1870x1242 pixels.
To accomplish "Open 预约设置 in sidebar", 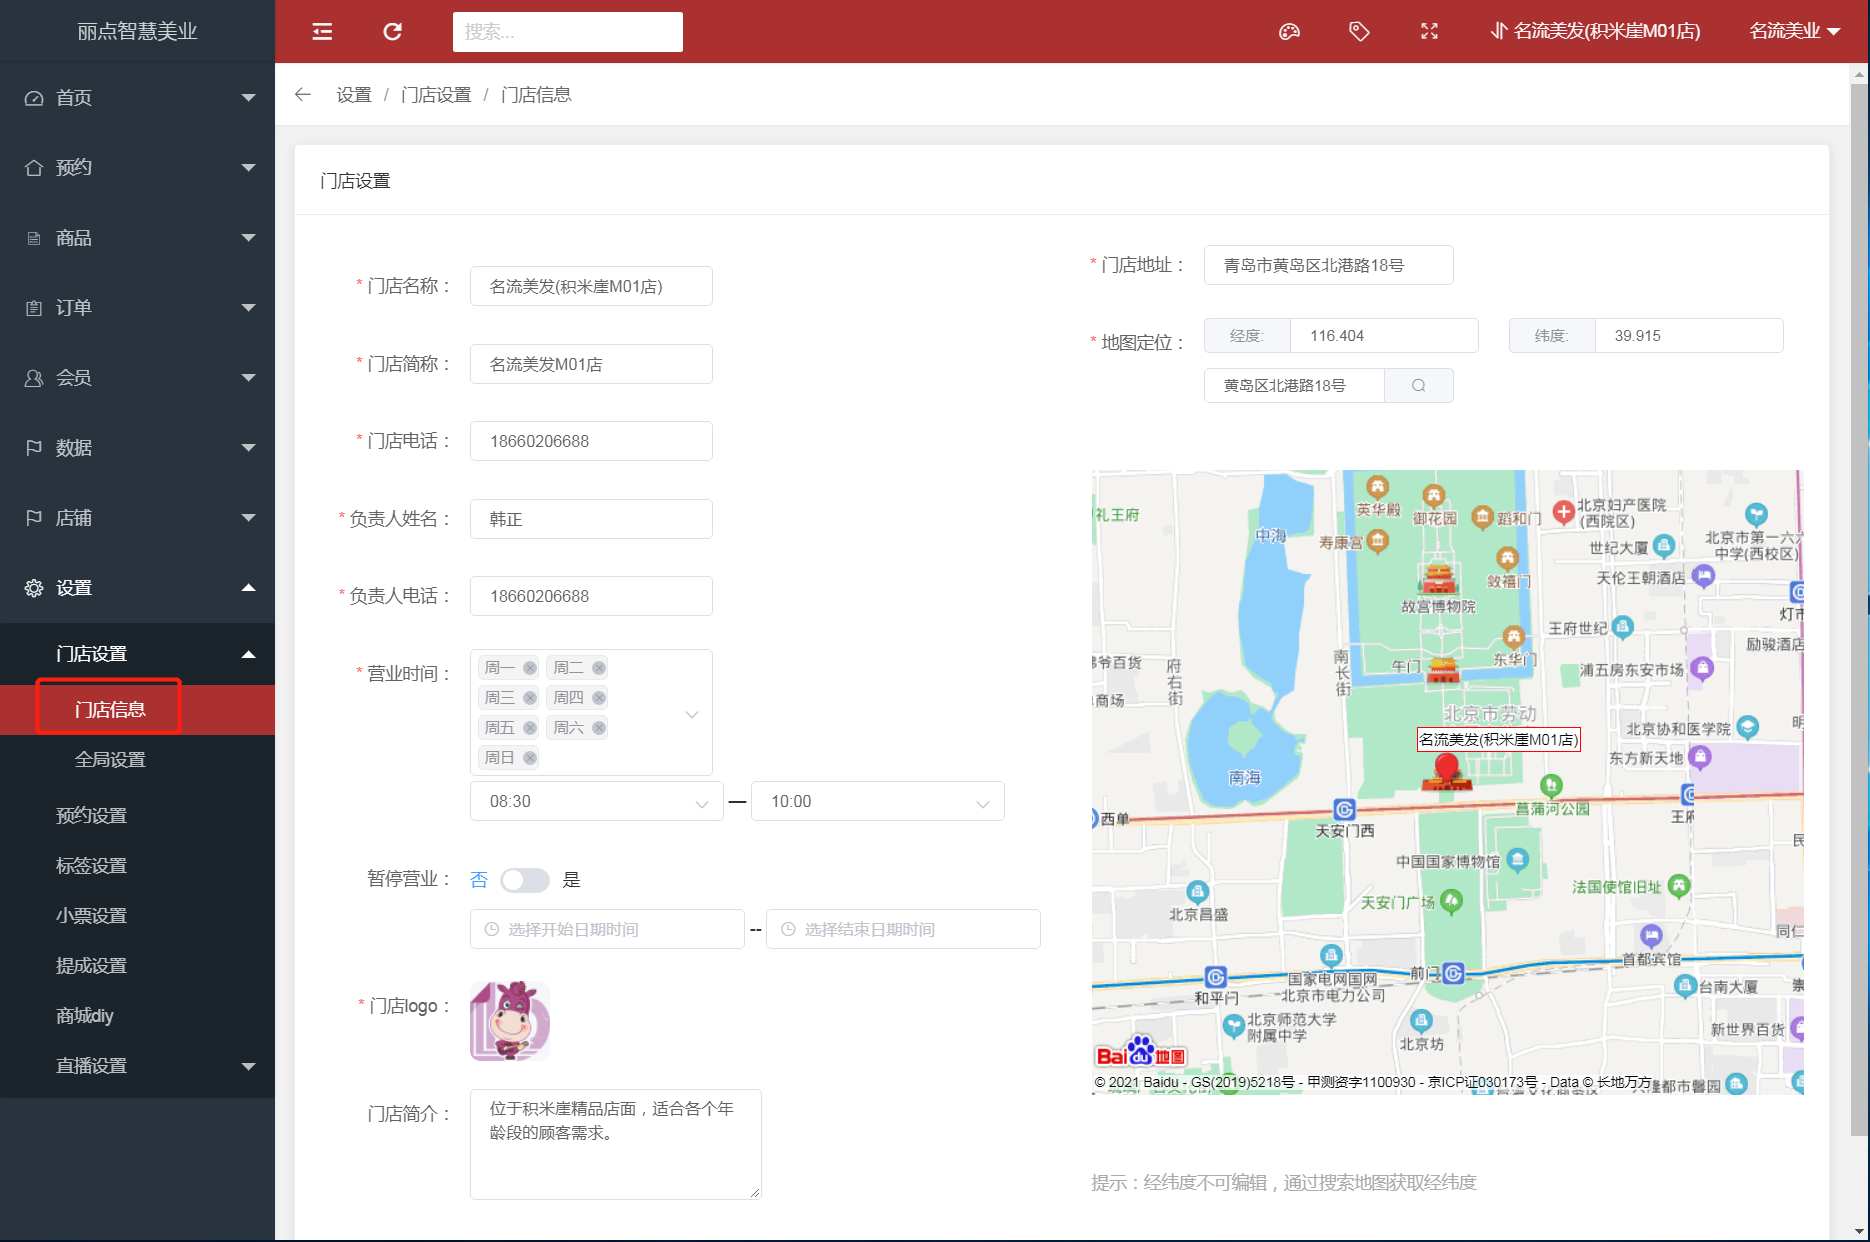I will [x=137, y=816].
